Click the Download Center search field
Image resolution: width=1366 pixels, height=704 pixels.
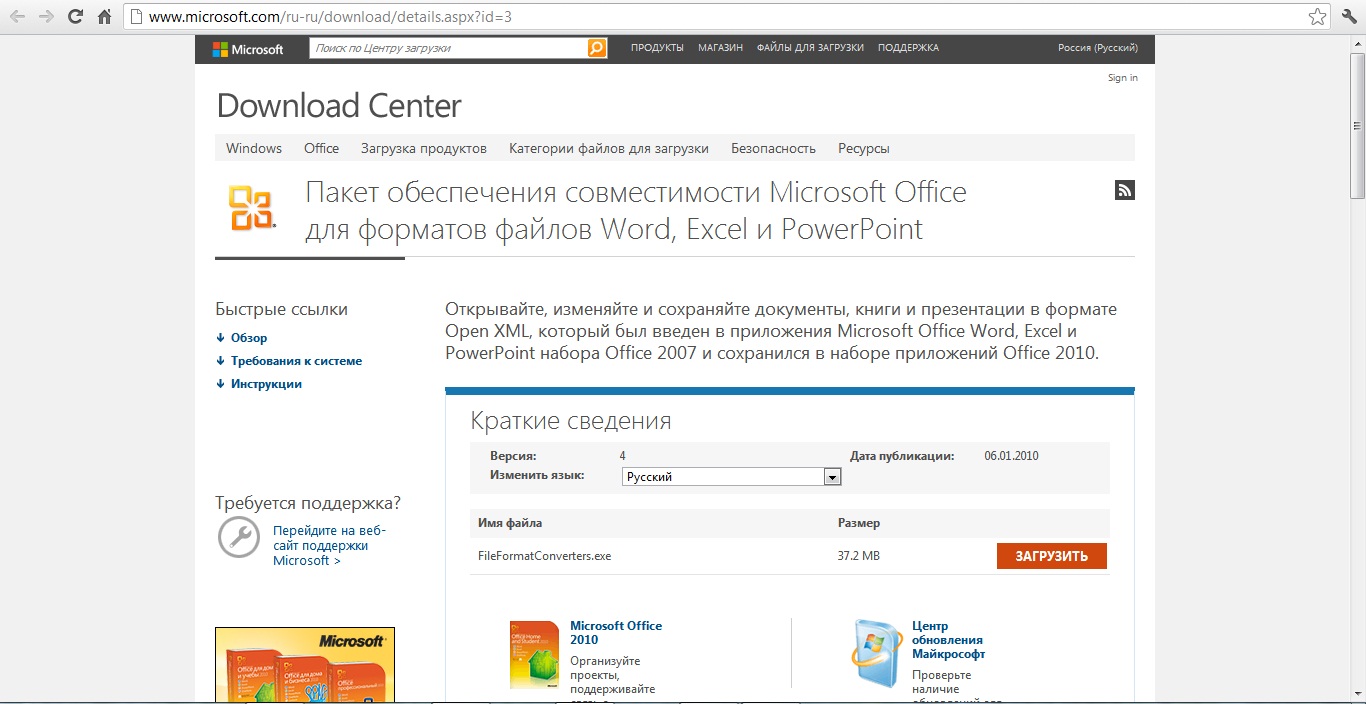pos(448,48)
